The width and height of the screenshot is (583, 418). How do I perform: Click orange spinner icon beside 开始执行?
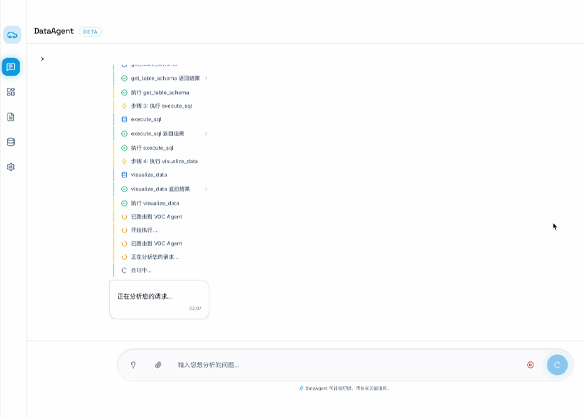click(124, 230)
